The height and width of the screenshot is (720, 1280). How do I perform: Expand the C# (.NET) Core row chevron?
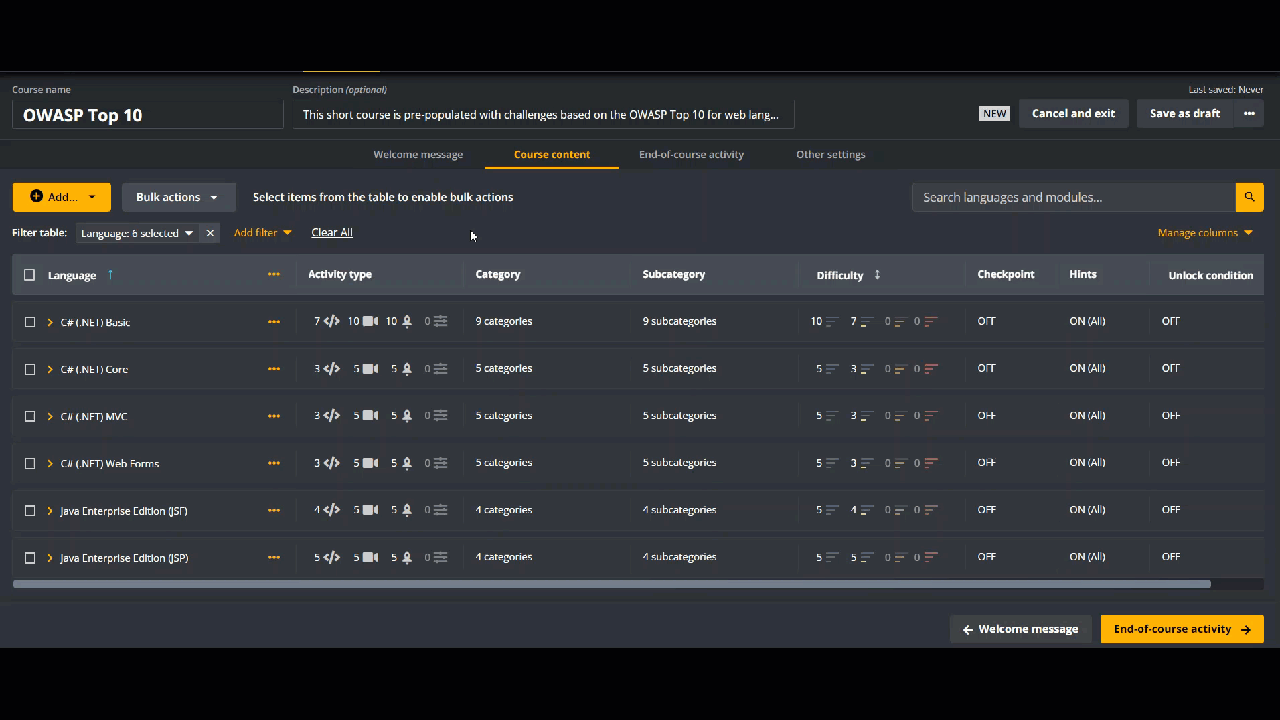coord(50,369)
